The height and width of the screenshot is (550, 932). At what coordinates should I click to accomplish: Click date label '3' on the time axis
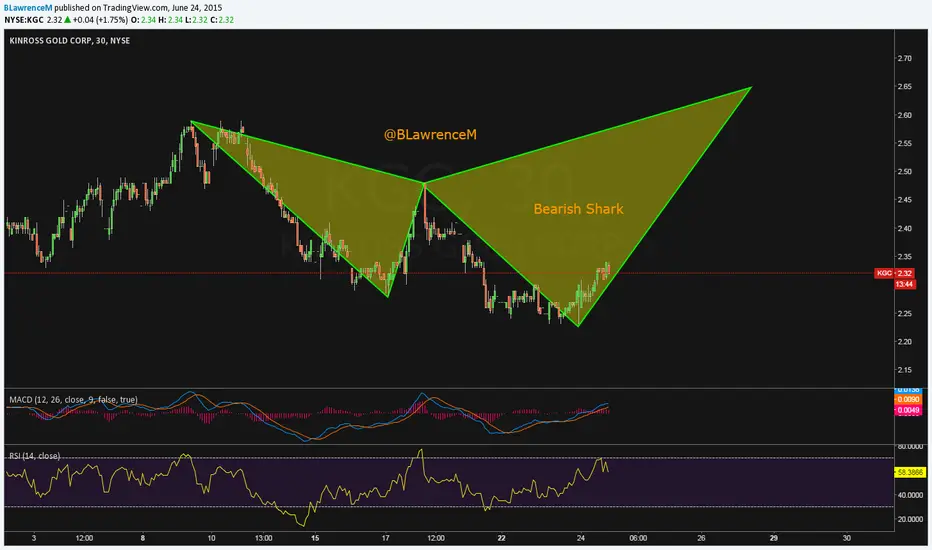[34, 538]
